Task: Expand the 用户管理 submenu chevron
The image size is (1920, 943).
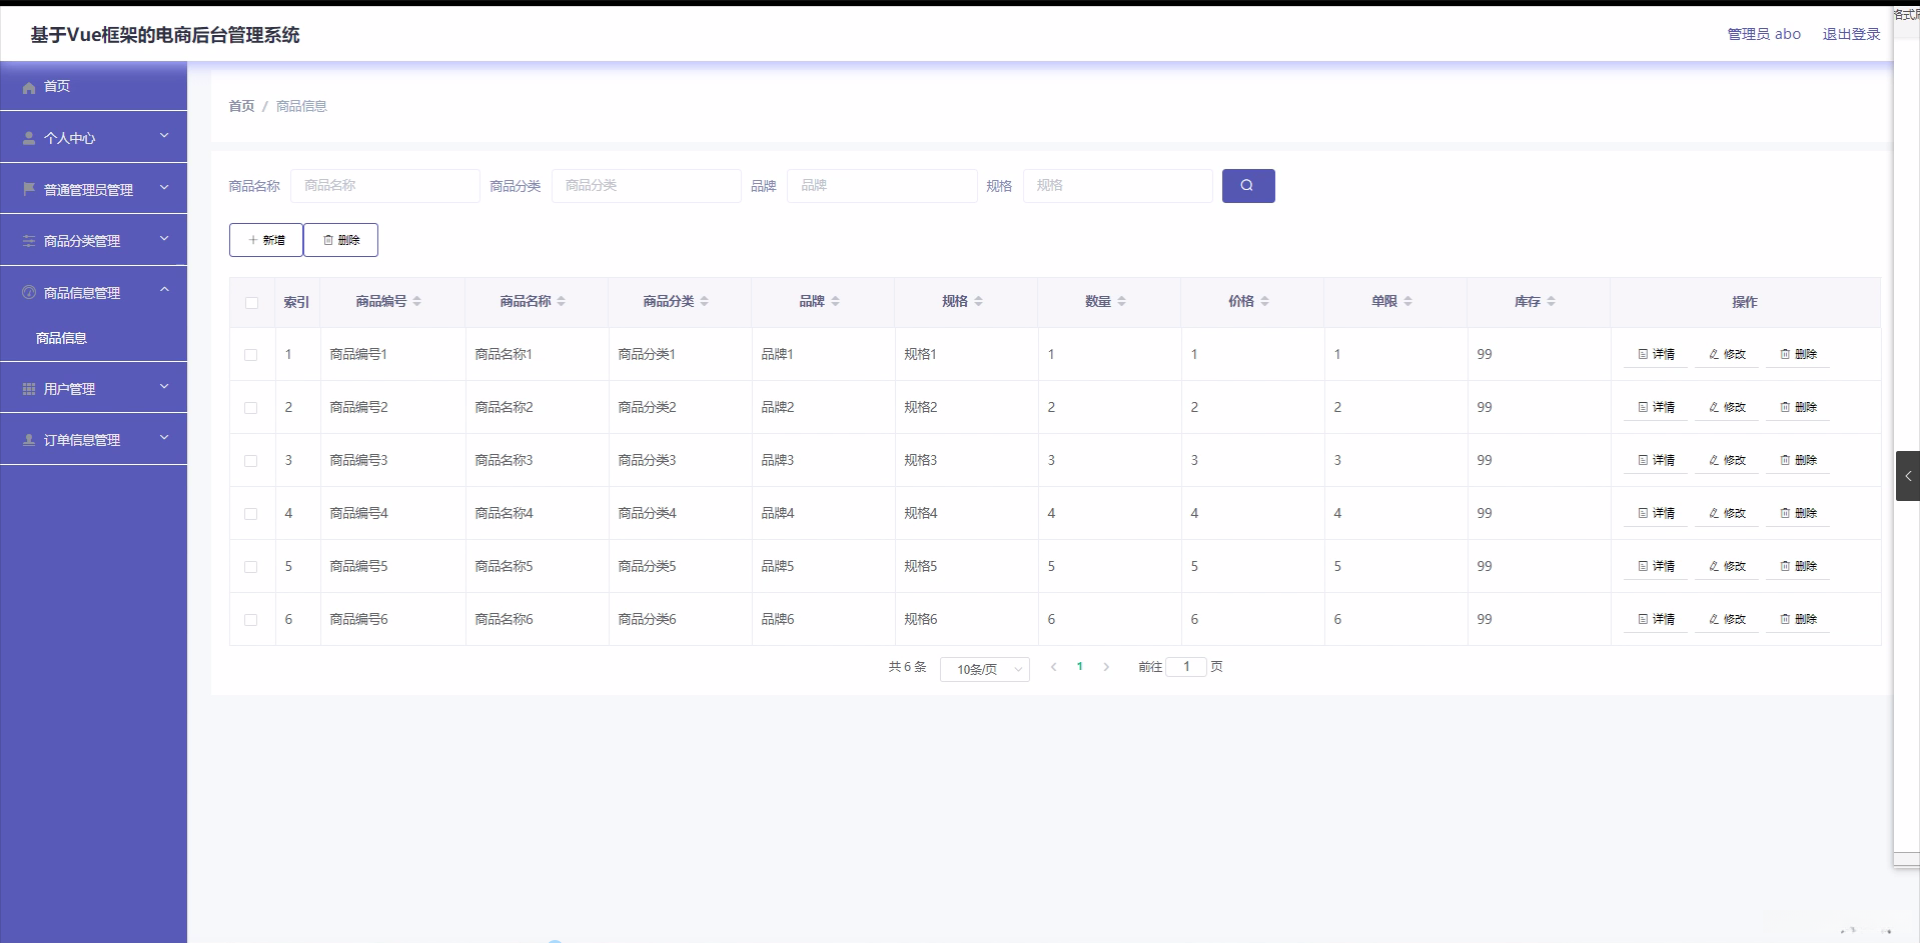Action: tap(165, 387)
